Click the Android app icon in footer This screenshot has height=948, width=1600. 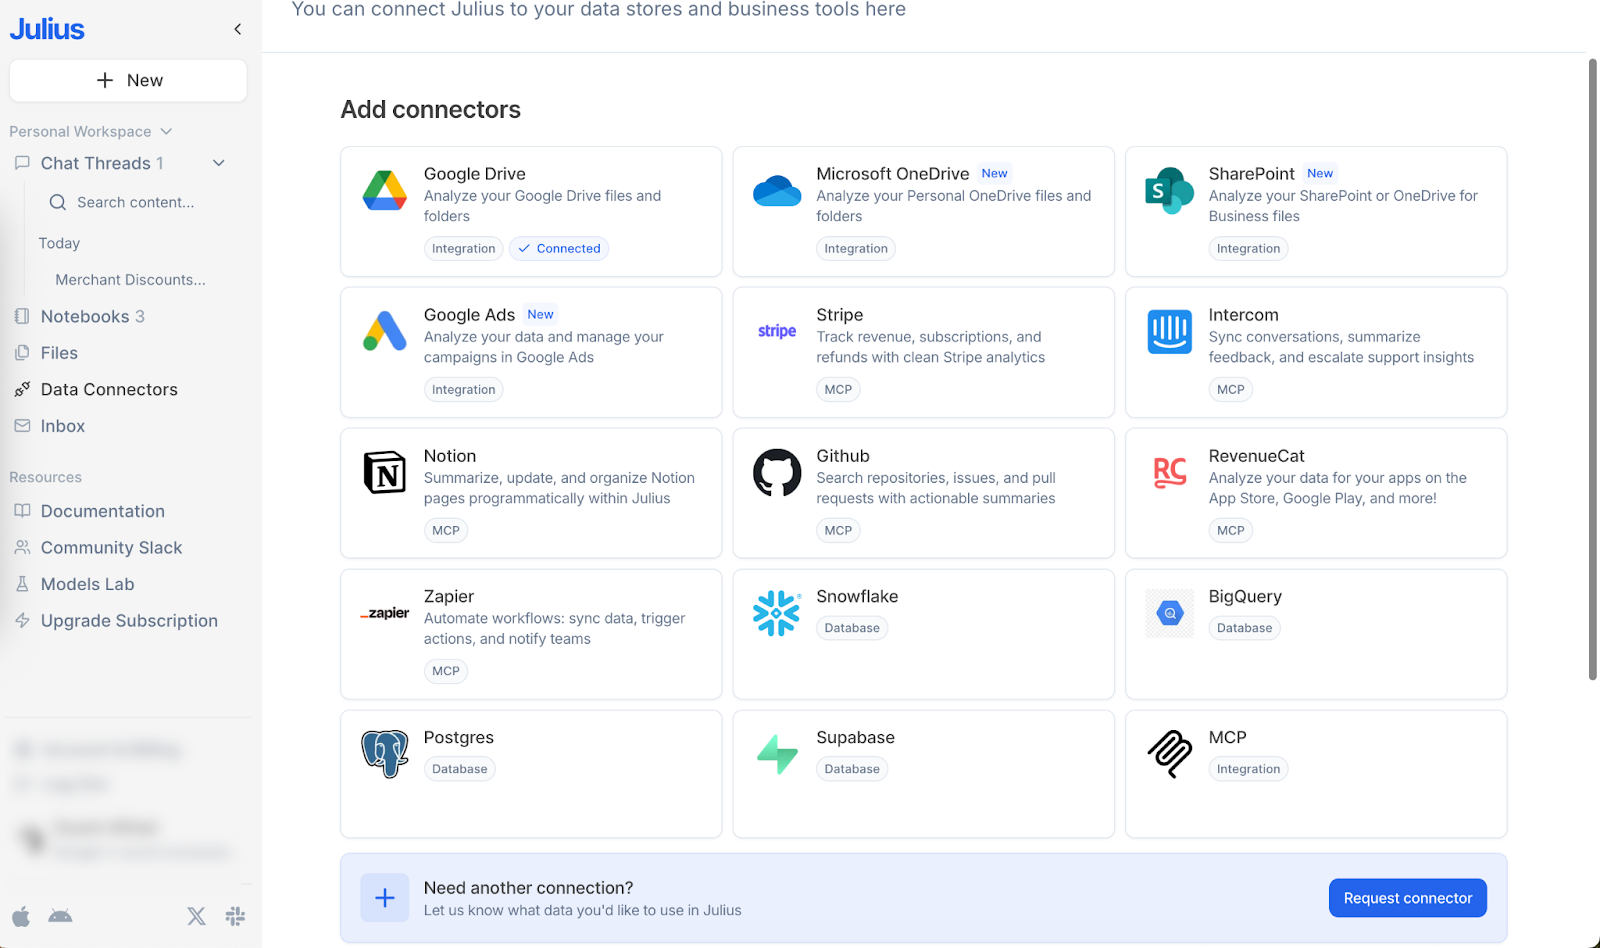click(x=60, y=916)
